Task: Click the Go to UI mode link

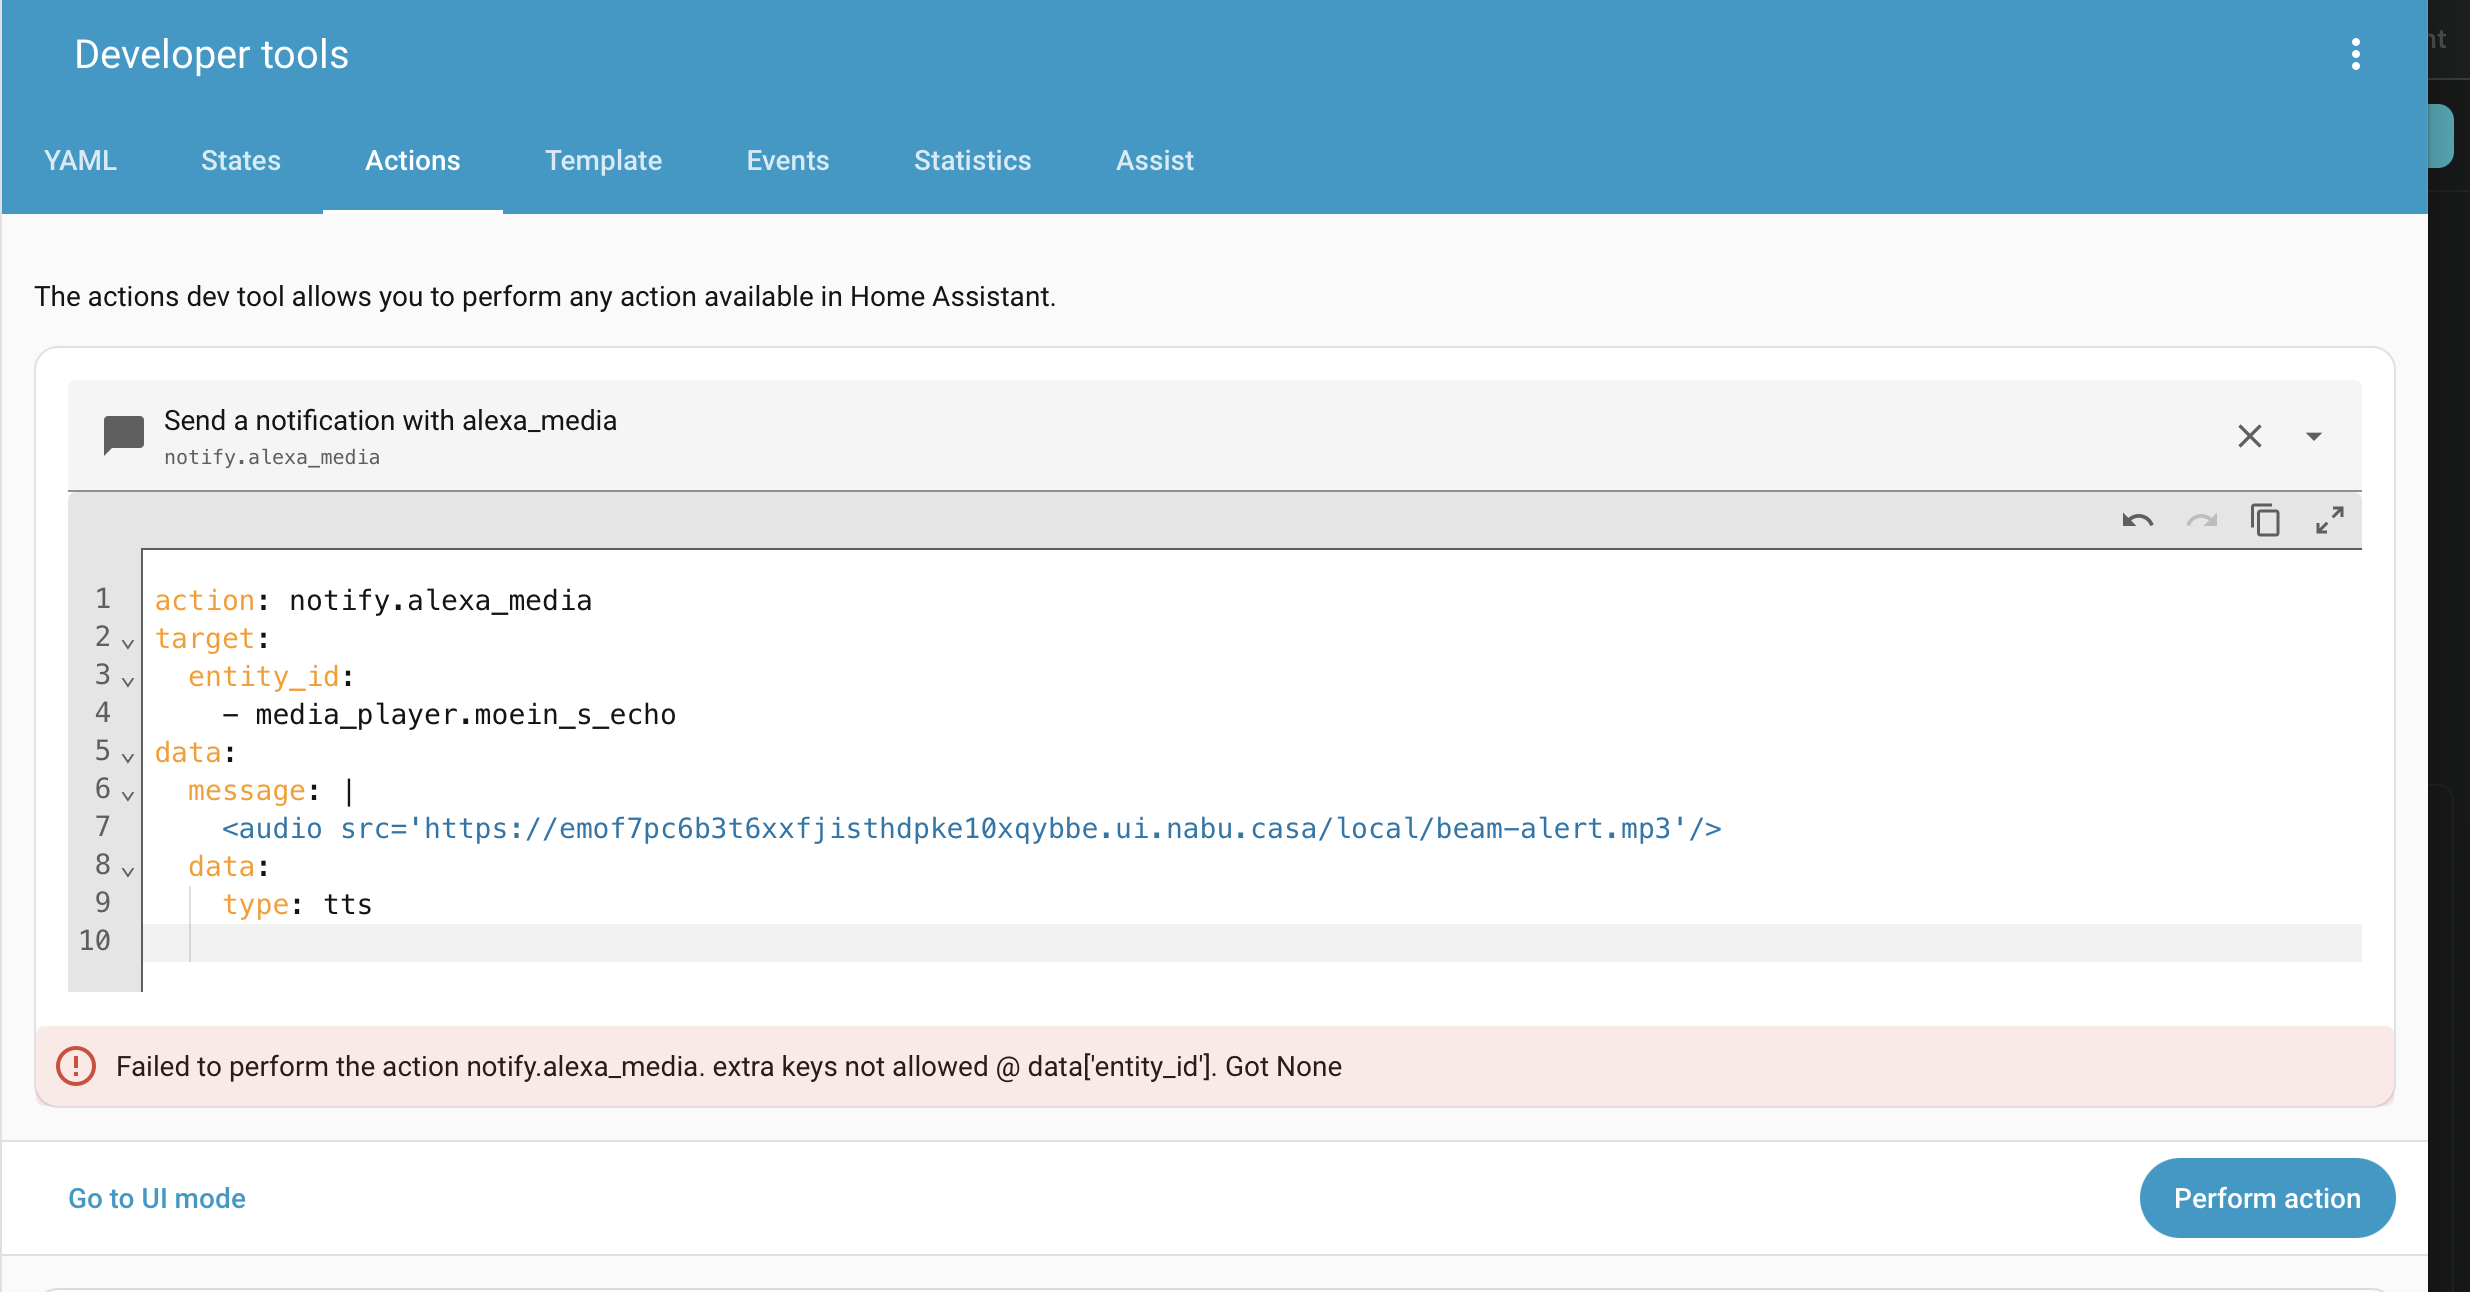Action: point(157,1198)
